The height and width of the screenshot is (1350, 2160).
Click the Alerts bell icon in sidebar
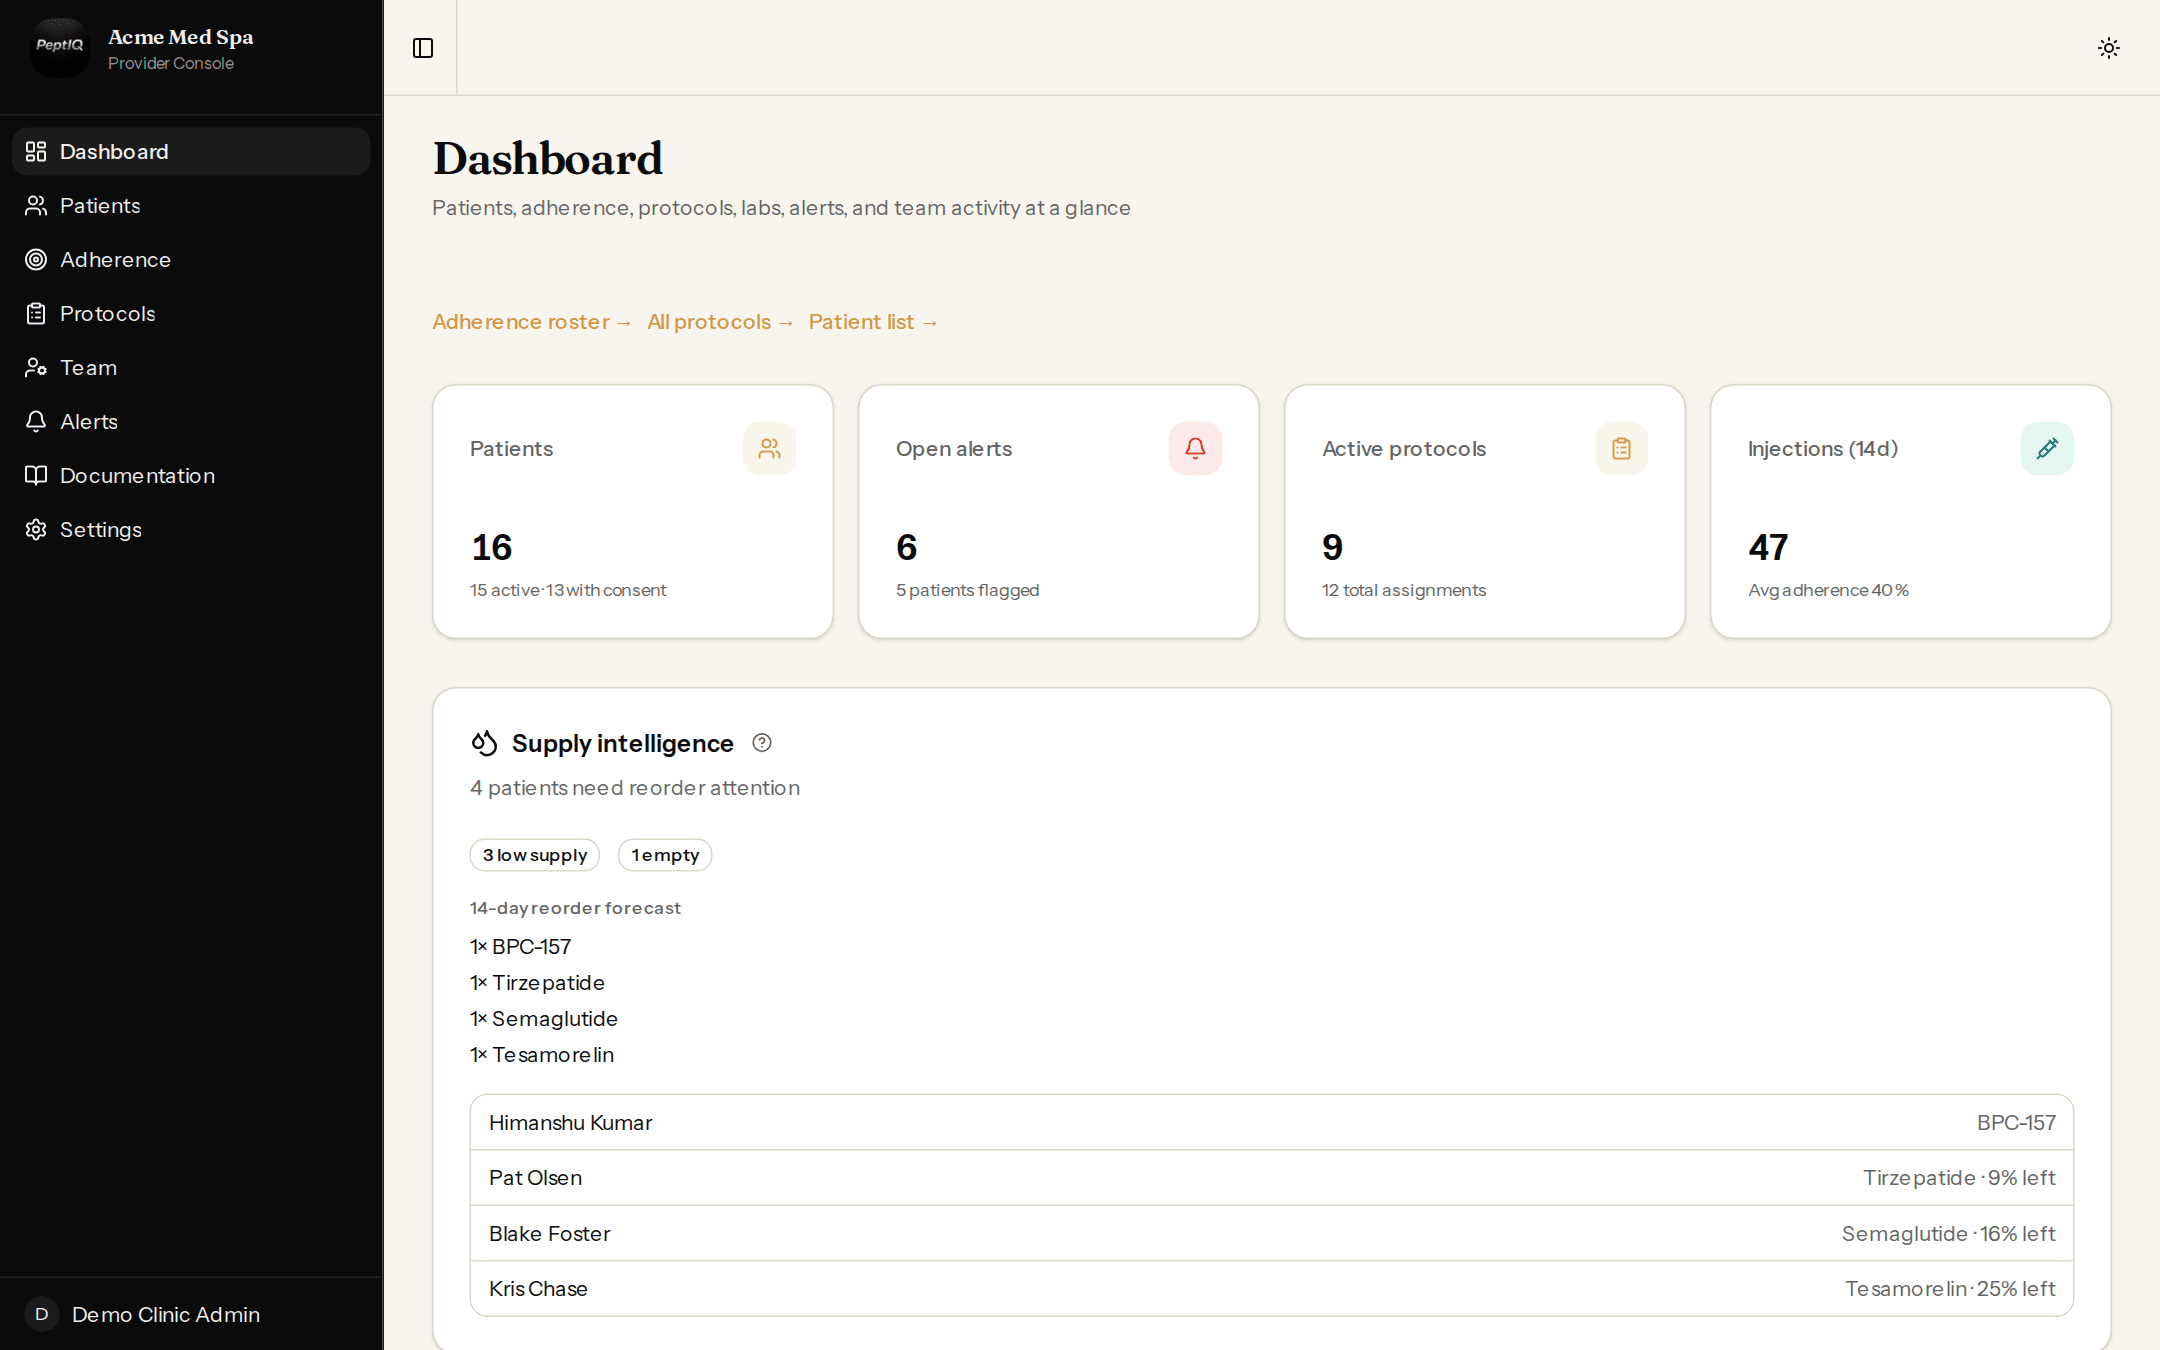[x=36, y=421]
